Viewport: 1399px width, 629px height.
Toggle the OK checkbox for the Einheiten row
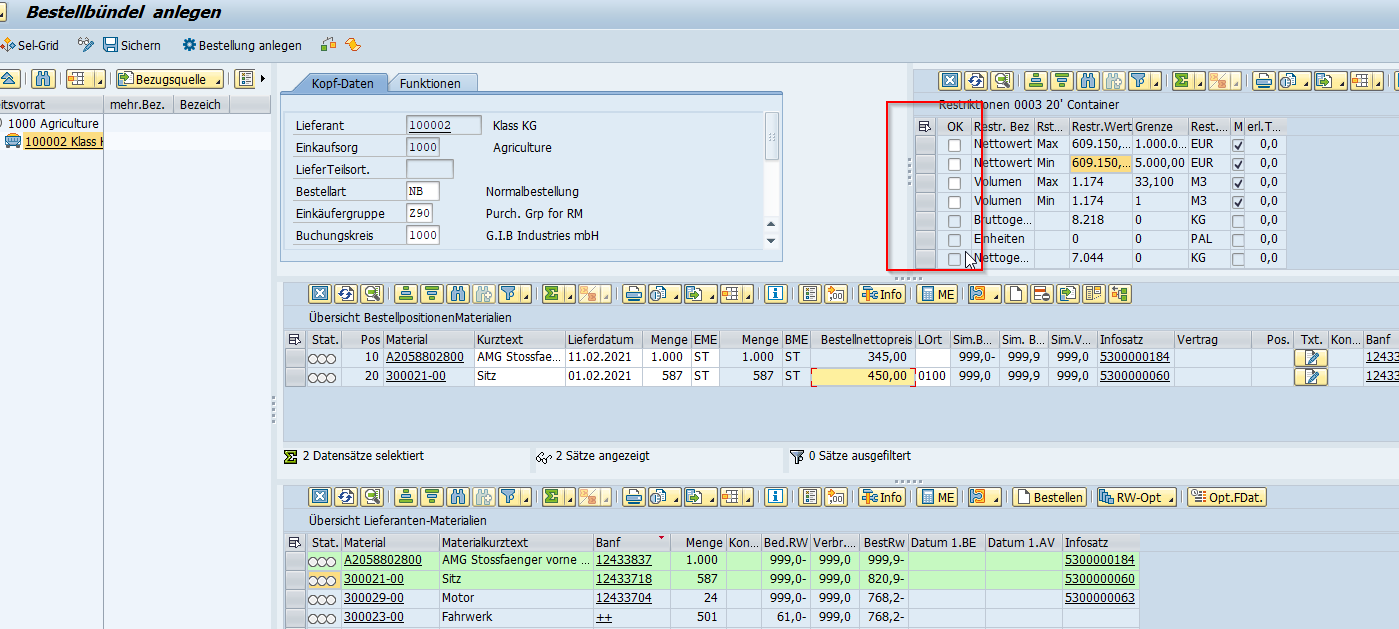click(x=955, y=240)
